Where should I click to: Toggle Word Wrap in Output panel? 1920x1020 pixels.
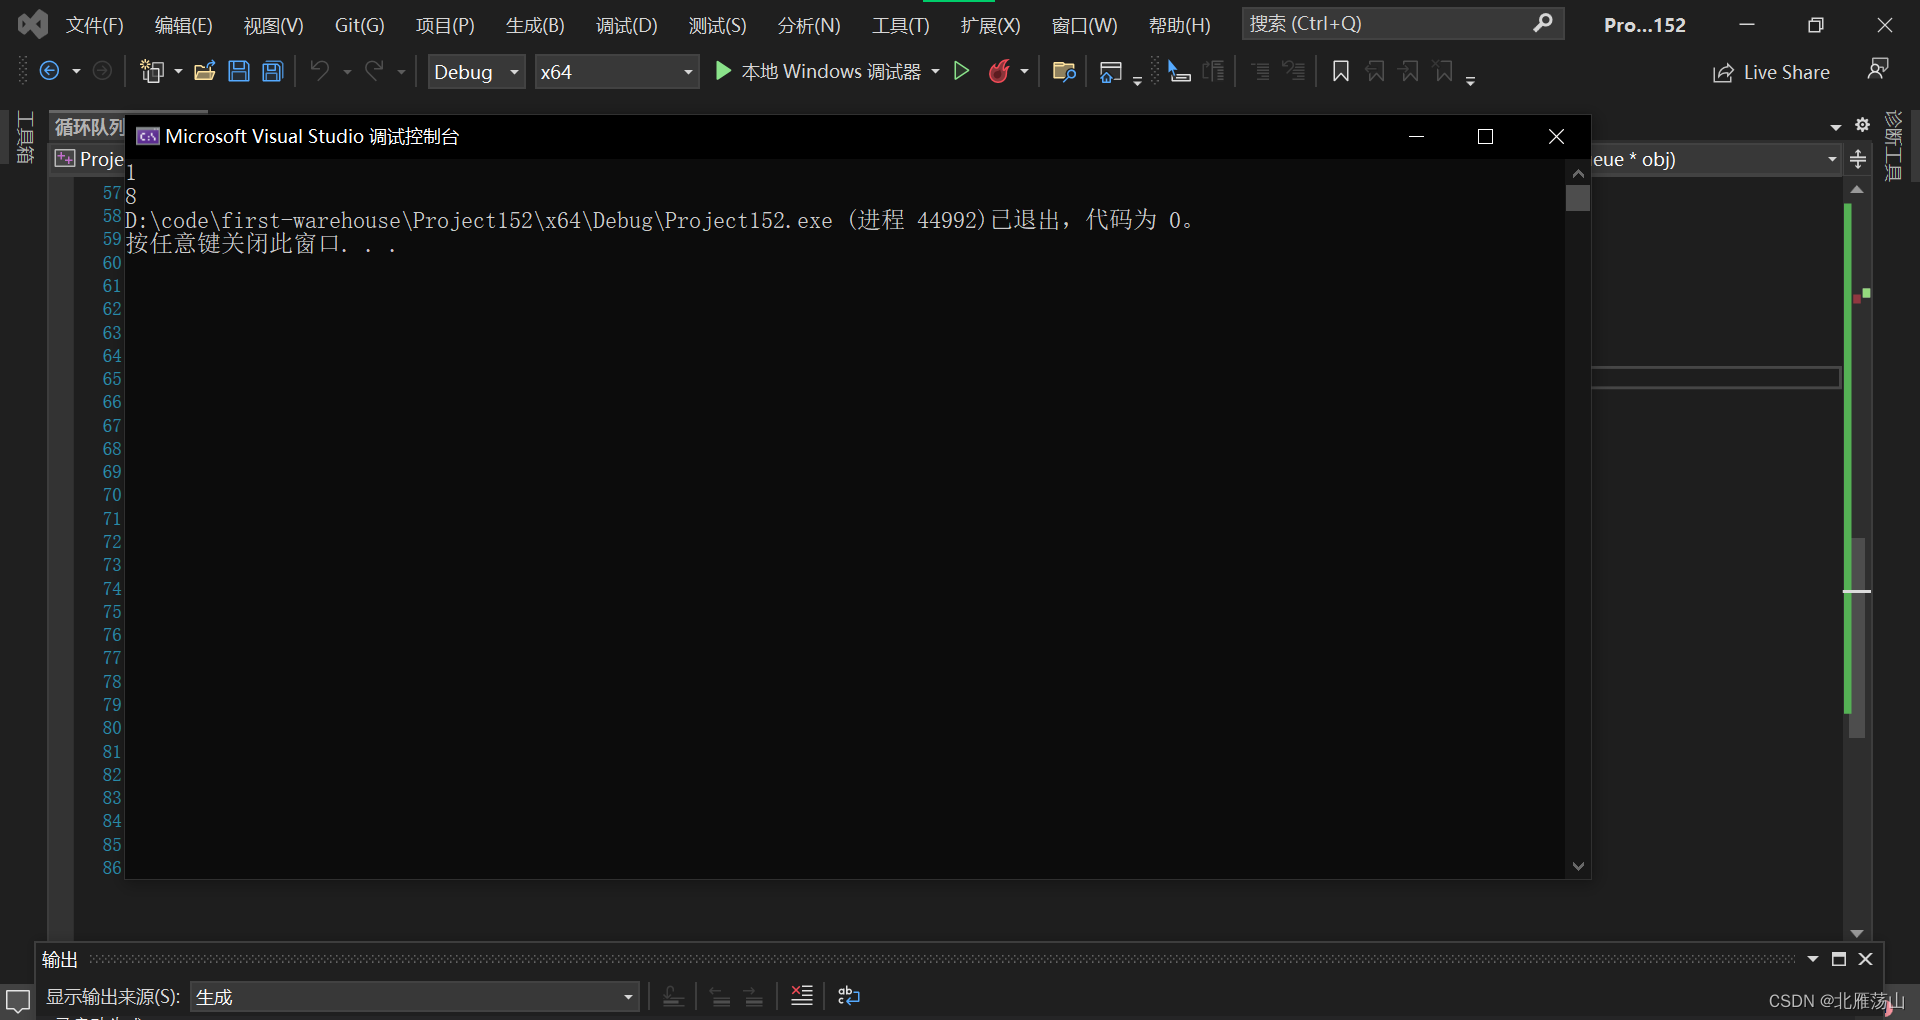pos(848,995)
